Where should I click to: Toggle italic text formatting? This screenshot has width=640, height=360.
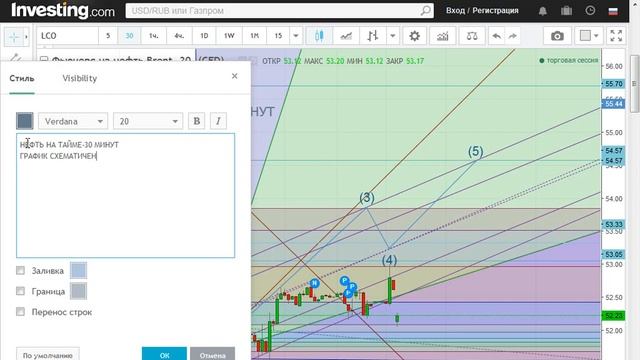click(218, 121)
